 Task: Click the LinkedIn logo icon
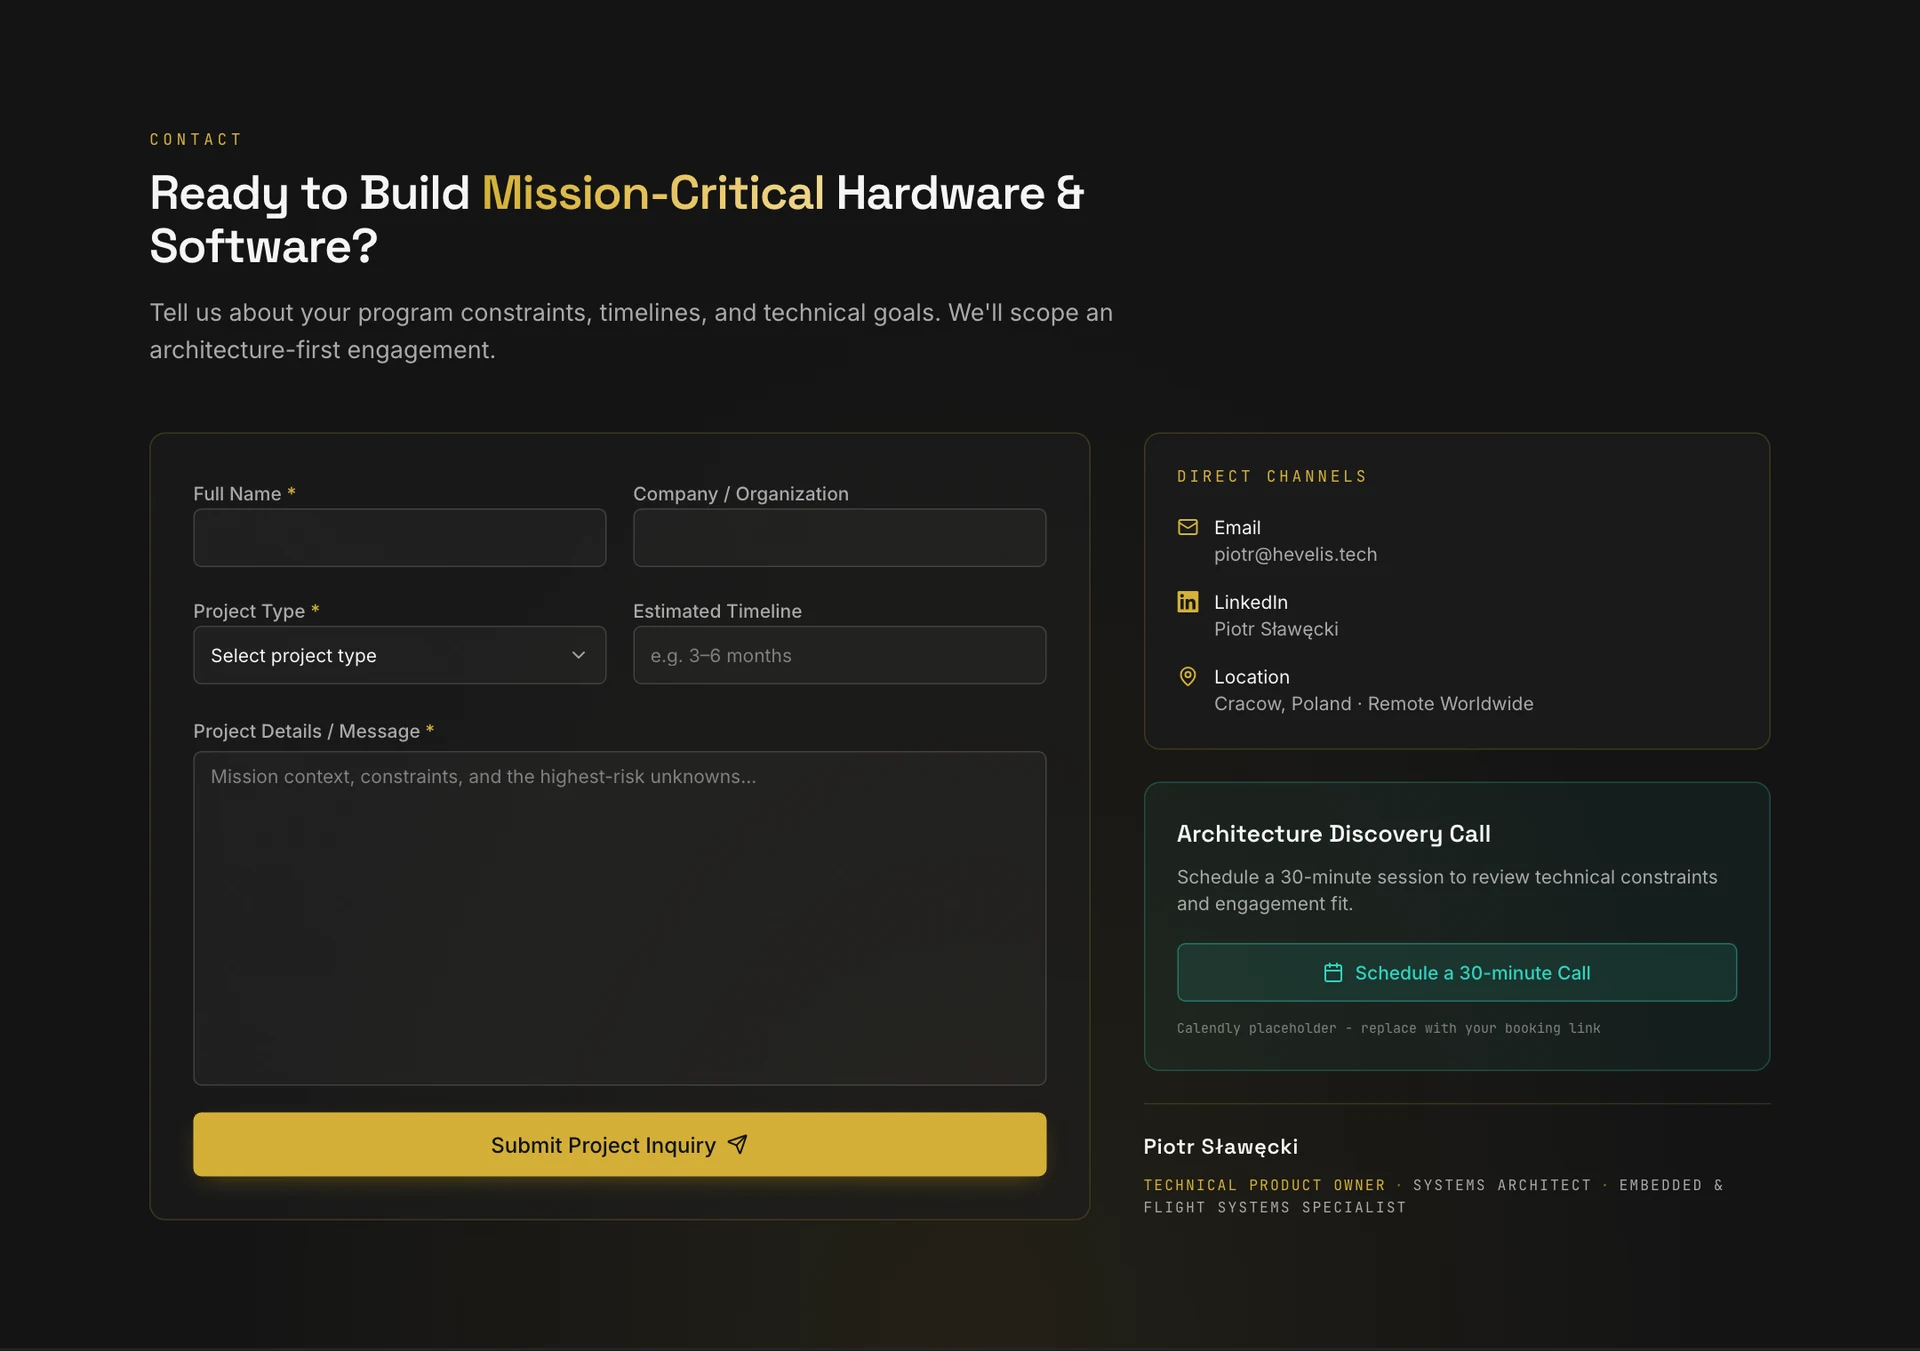(x=1187, y=602)
